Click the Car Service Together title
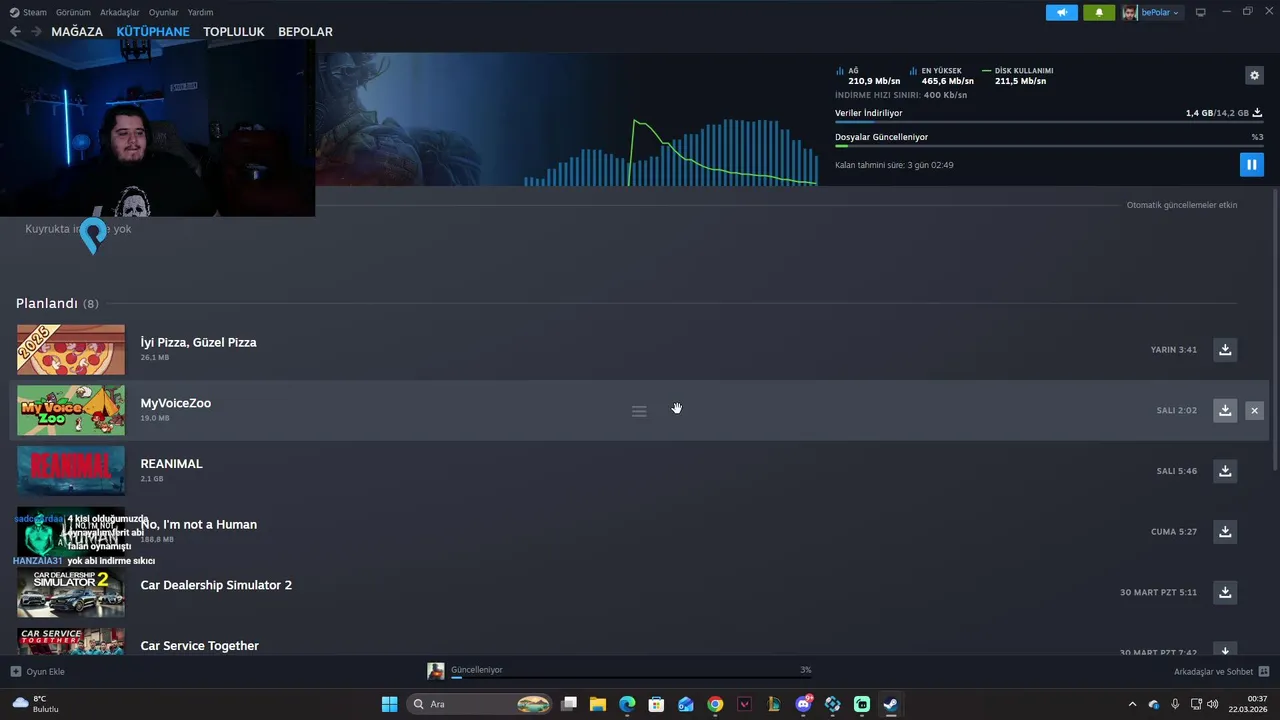Viewport: 1280px width, 720px height. pos(199,646)
